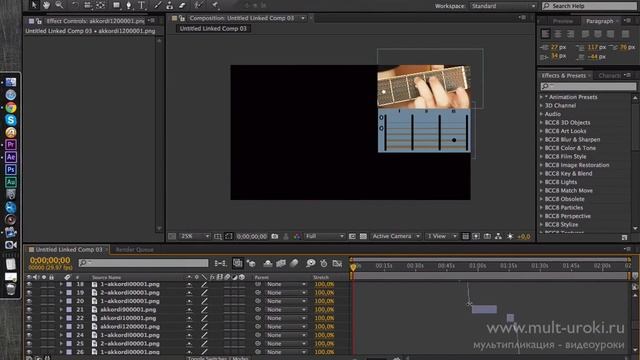
Task: Expand layer 20 properties triangle
Action: [61, 301]
